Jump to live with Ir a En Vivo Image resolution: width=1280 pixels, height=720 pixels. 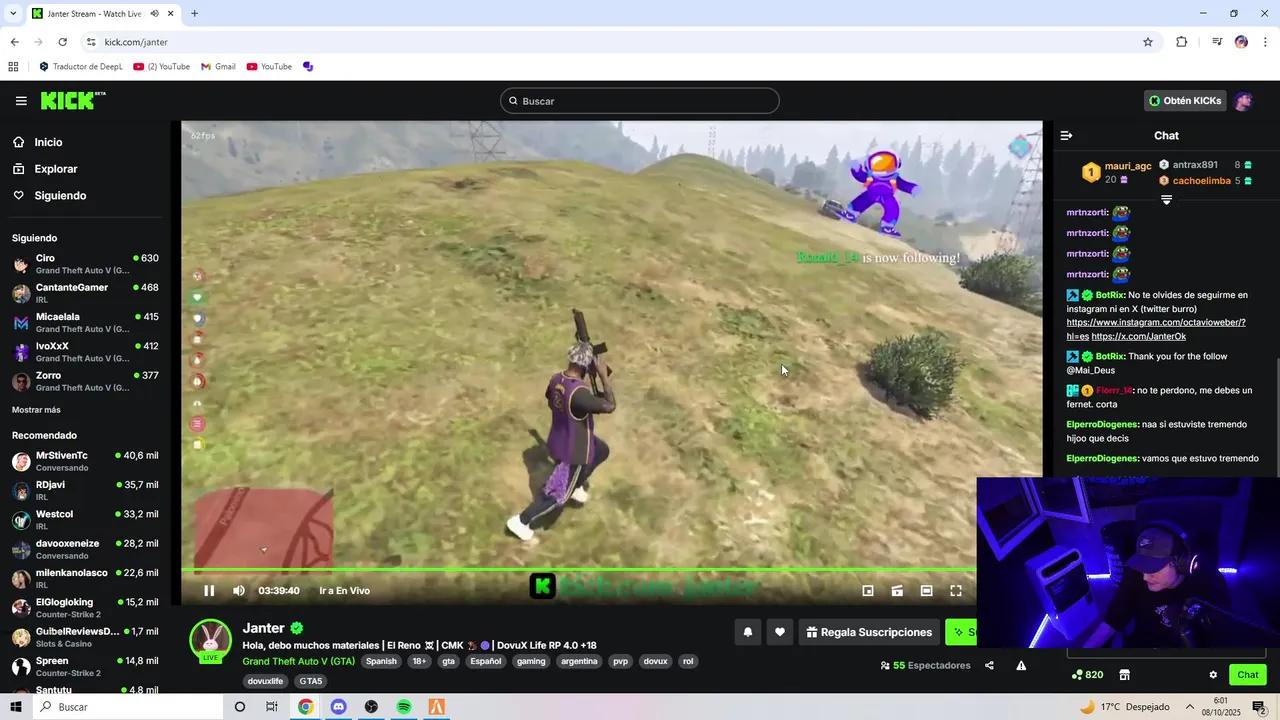(344, 591)
